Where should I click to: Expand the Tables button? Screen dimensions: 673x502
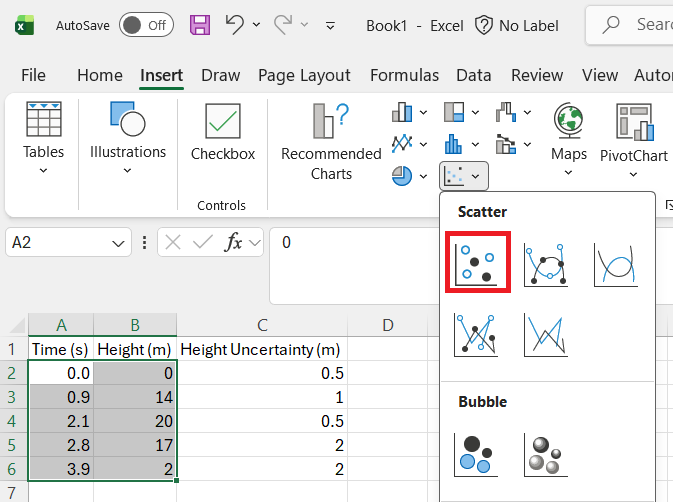click(x=43, y=138)
